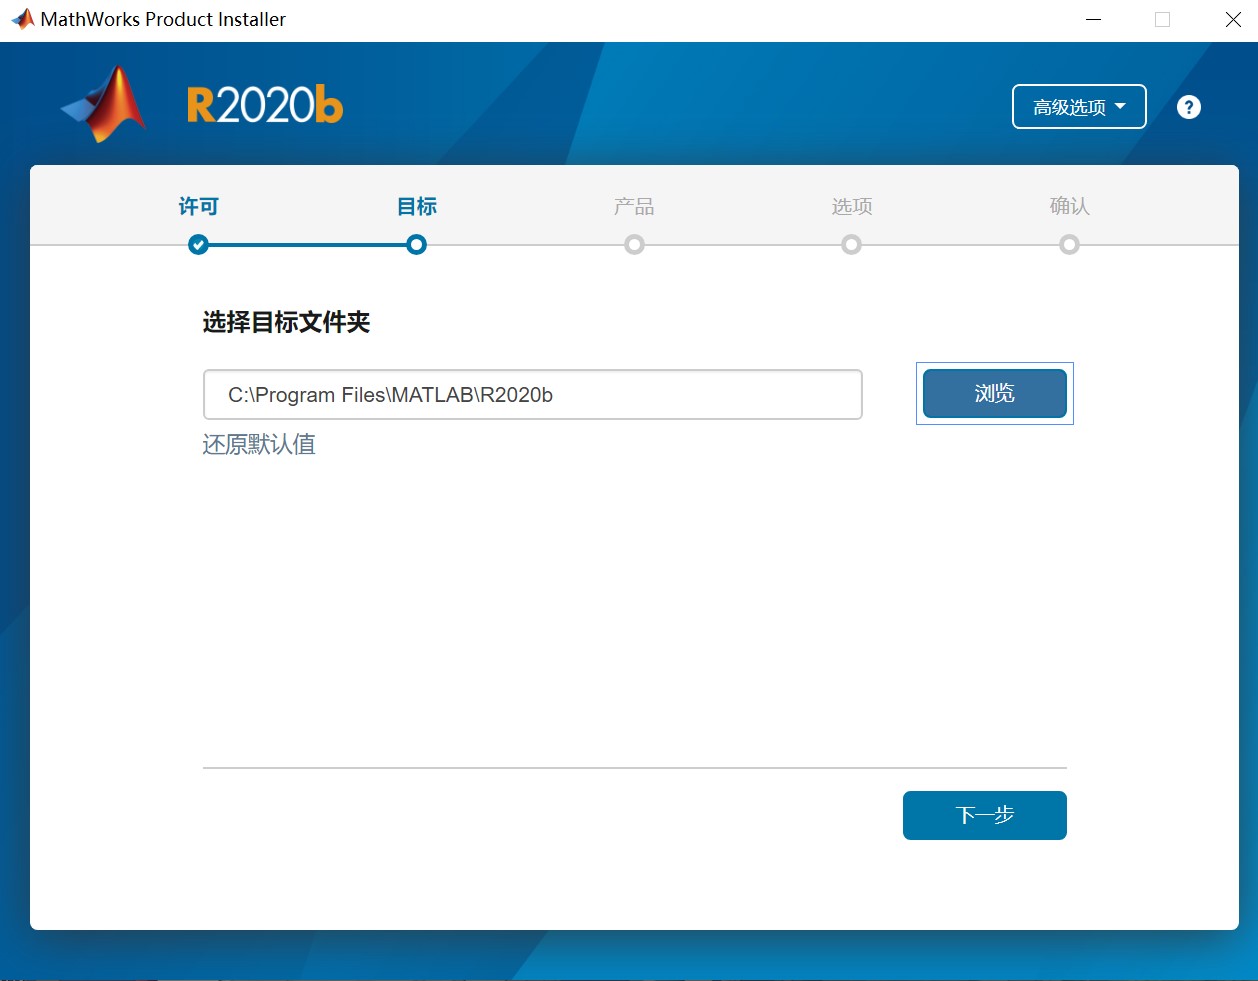
Task: Select the 产品 step tab
Action: pos(634,206)
